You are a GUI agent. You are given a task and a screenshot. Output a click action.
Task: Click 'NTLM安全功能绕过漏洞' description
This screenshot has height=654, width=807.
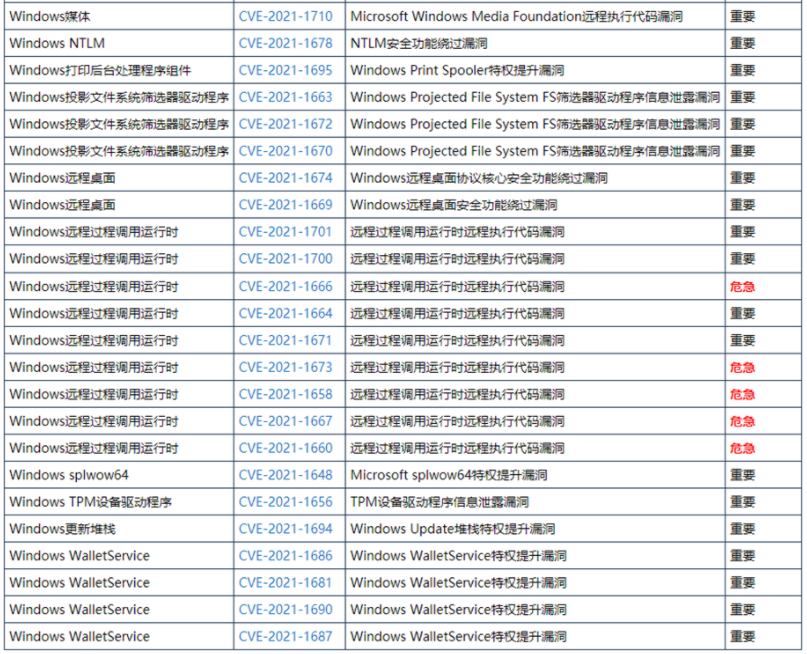pyautogui.click(x=419, y=43)
